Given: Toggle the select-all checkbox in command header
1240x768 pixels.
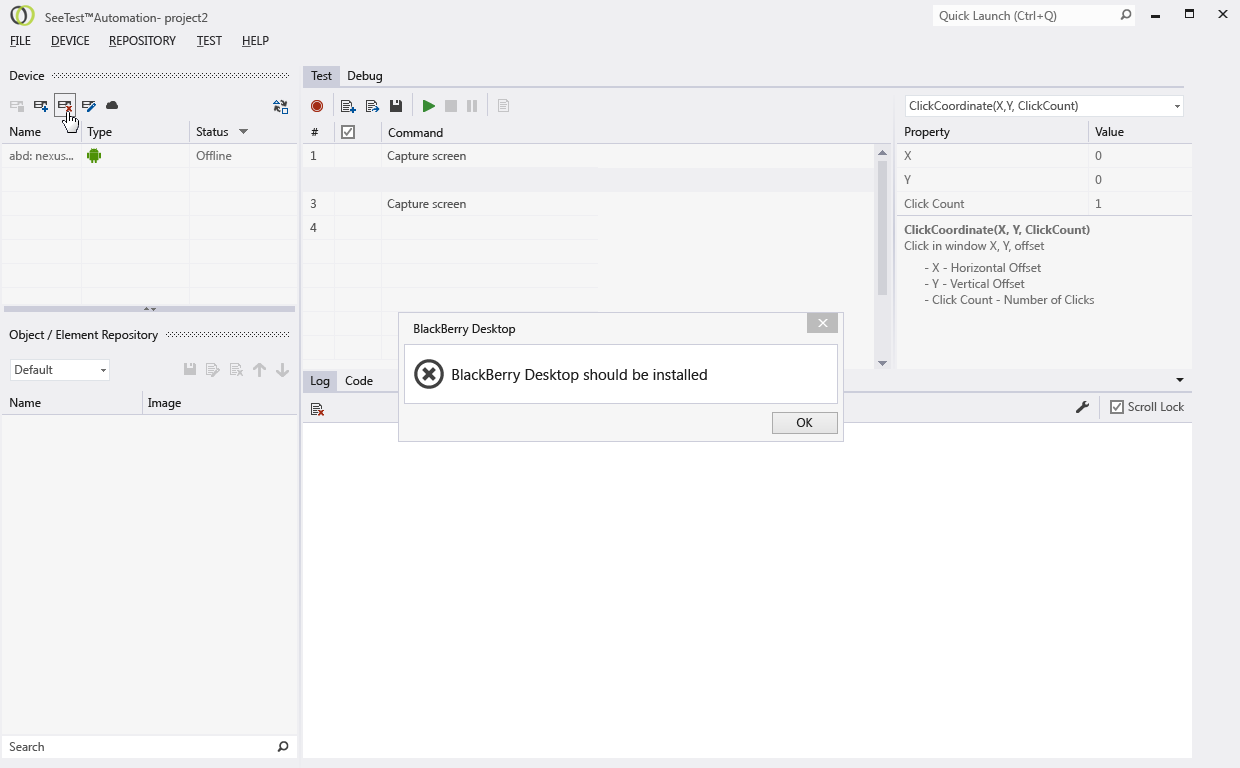Looking at the screenshot, I should tap(348, 132).
